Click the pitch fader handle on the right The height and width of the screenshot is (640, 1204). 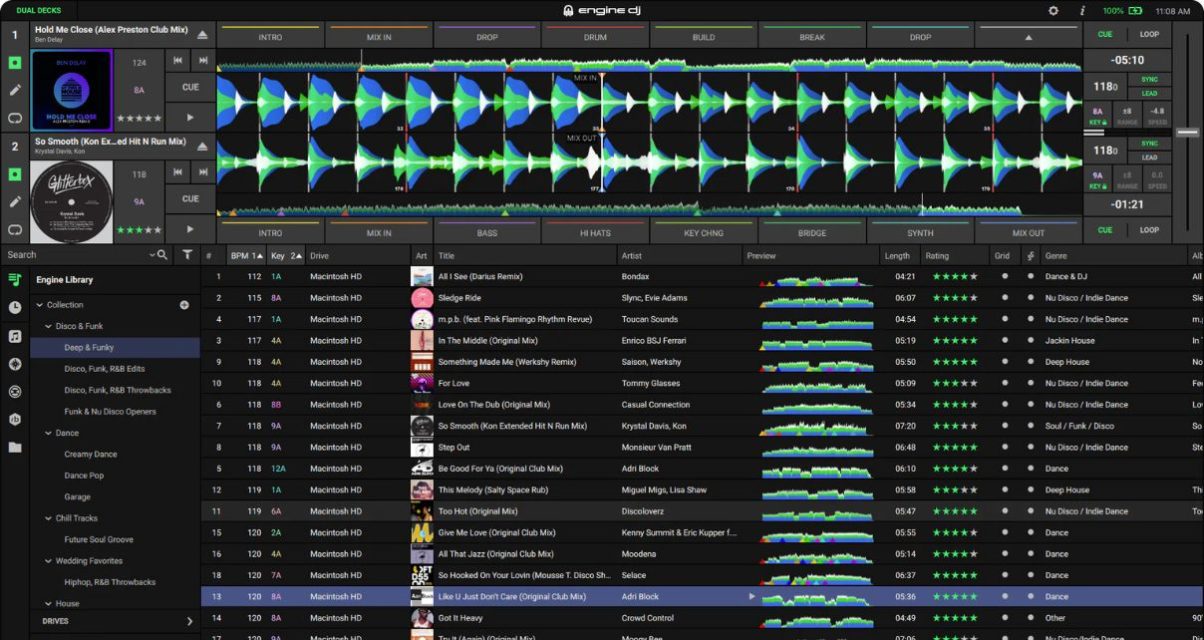(1188, 132)
